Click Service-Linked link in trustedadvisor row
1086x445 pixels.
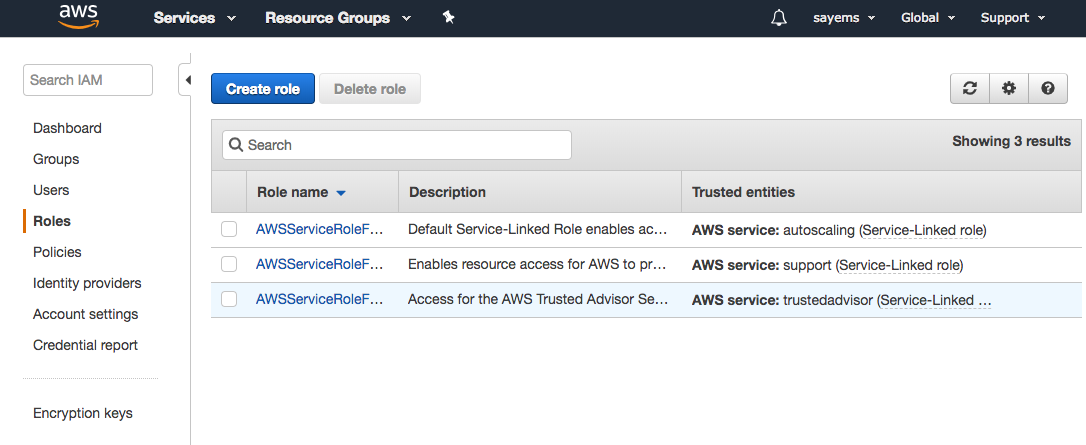[935, 300]
